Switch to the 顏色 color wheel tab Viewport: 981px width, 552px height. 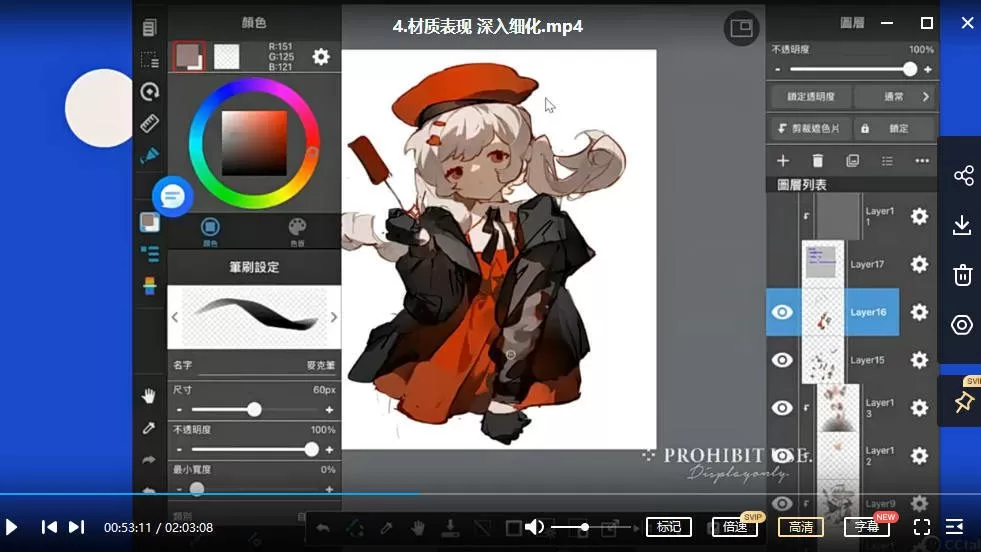pyautogui.click(x=210, y=230)
